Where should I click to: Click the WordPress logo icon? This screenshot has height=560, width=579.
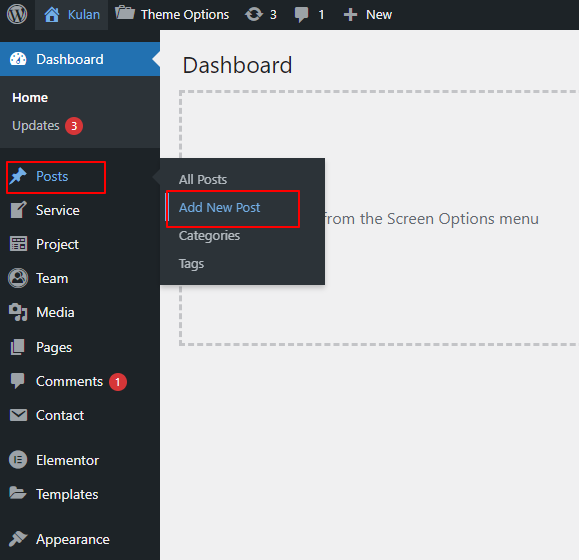point(17,14)
